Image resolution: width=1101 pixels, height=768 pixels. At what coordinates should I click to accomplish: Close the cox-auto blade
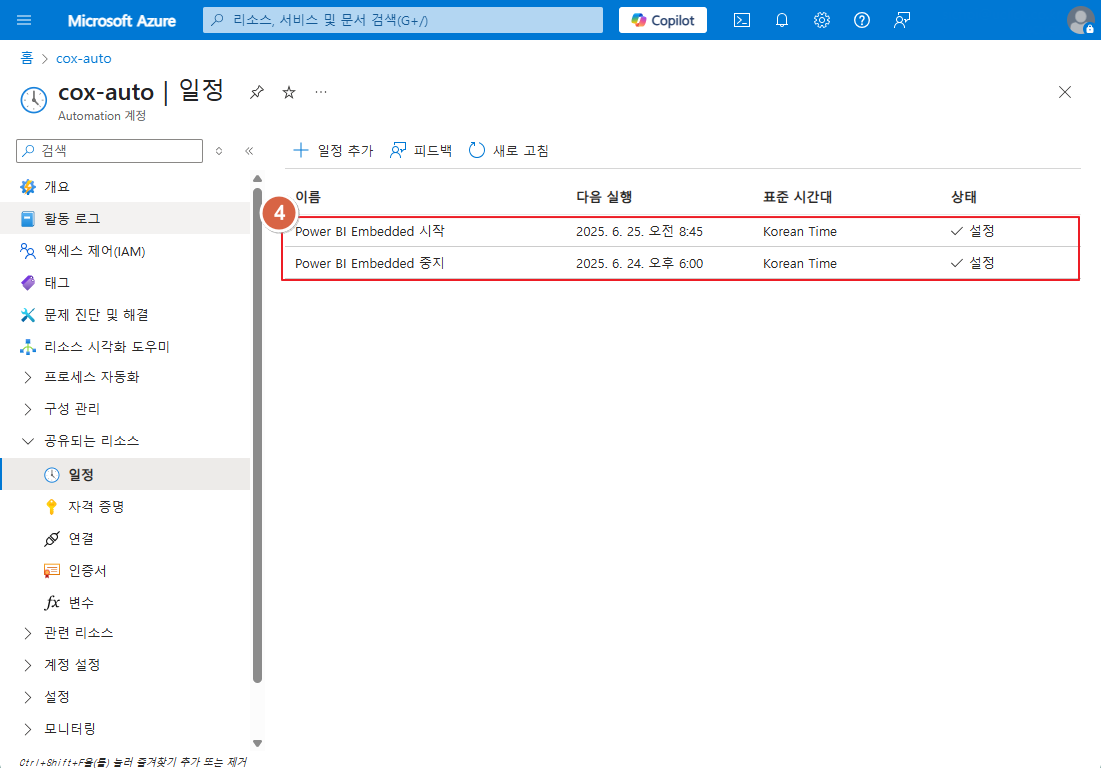pos(1064,92)
